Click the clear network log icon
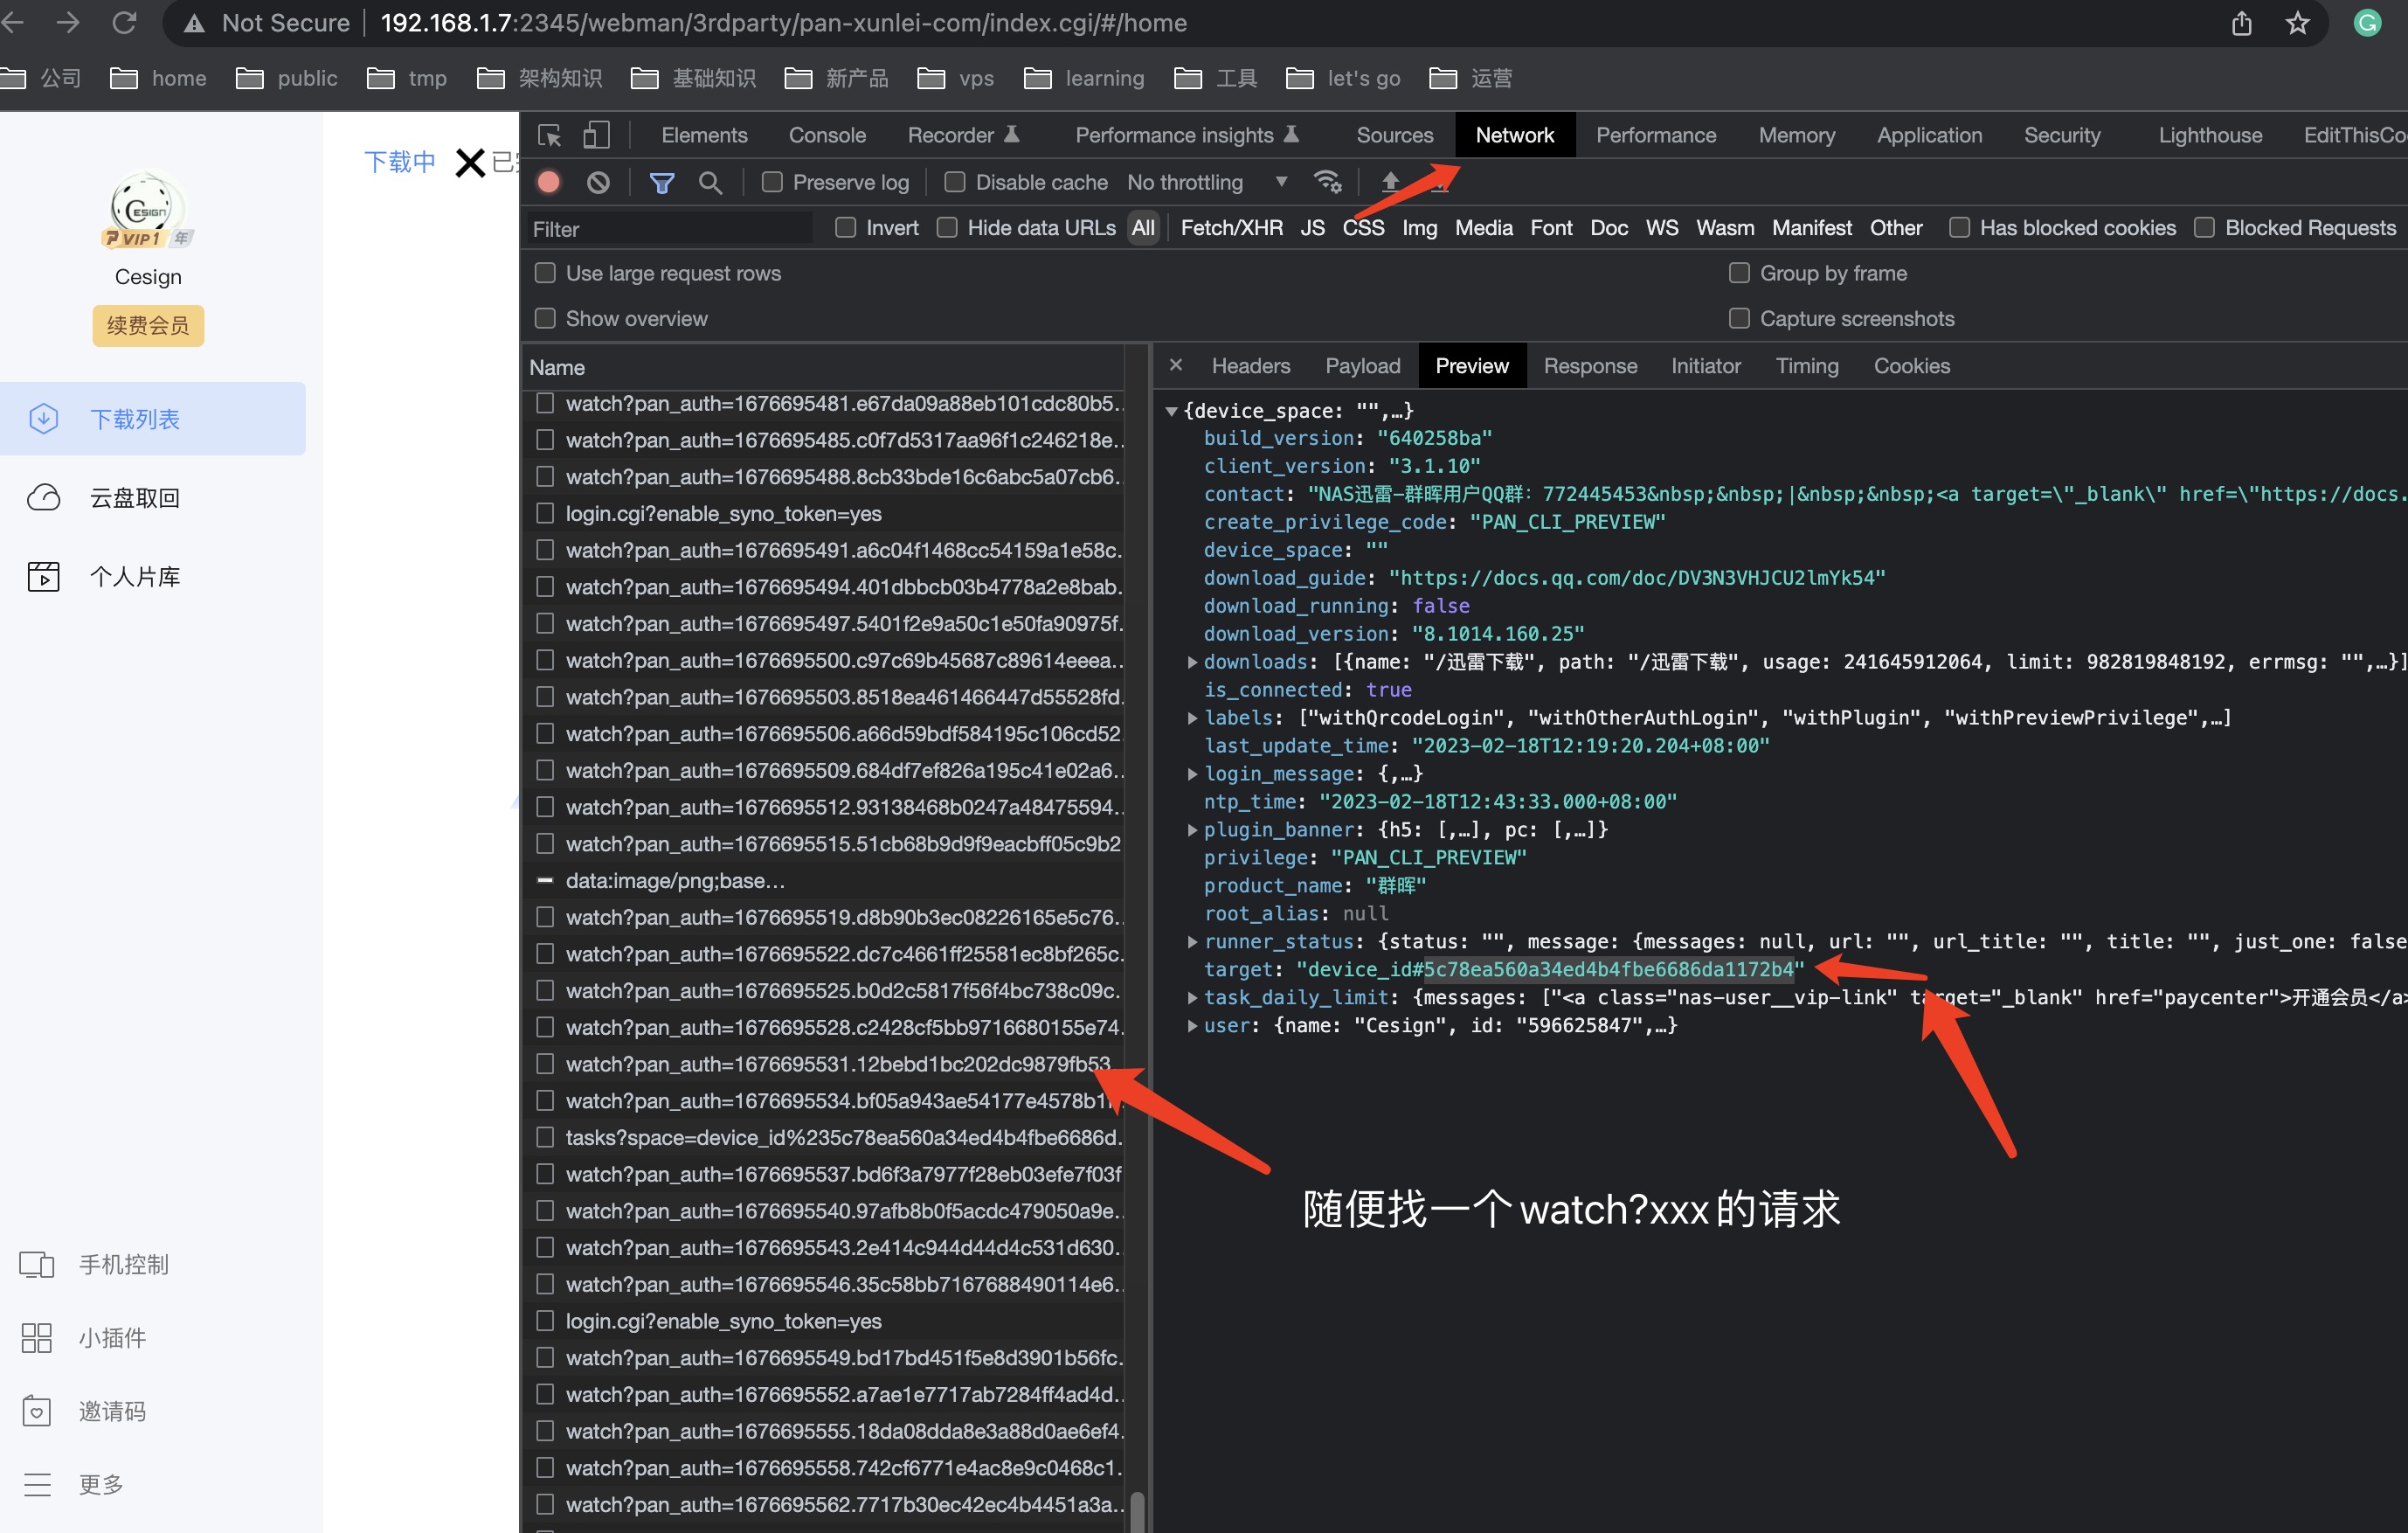This screenshot has width=2408, height=1533. coord(599,181)
